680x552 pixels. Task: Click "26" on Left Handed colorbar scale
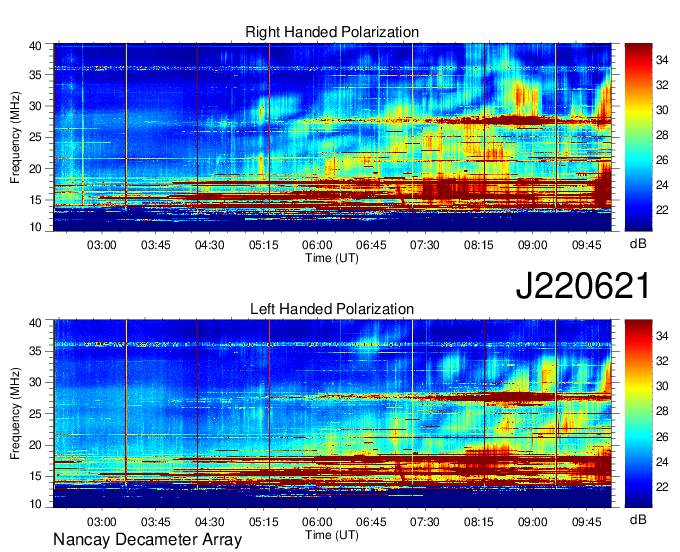click(x=662, y=437)
